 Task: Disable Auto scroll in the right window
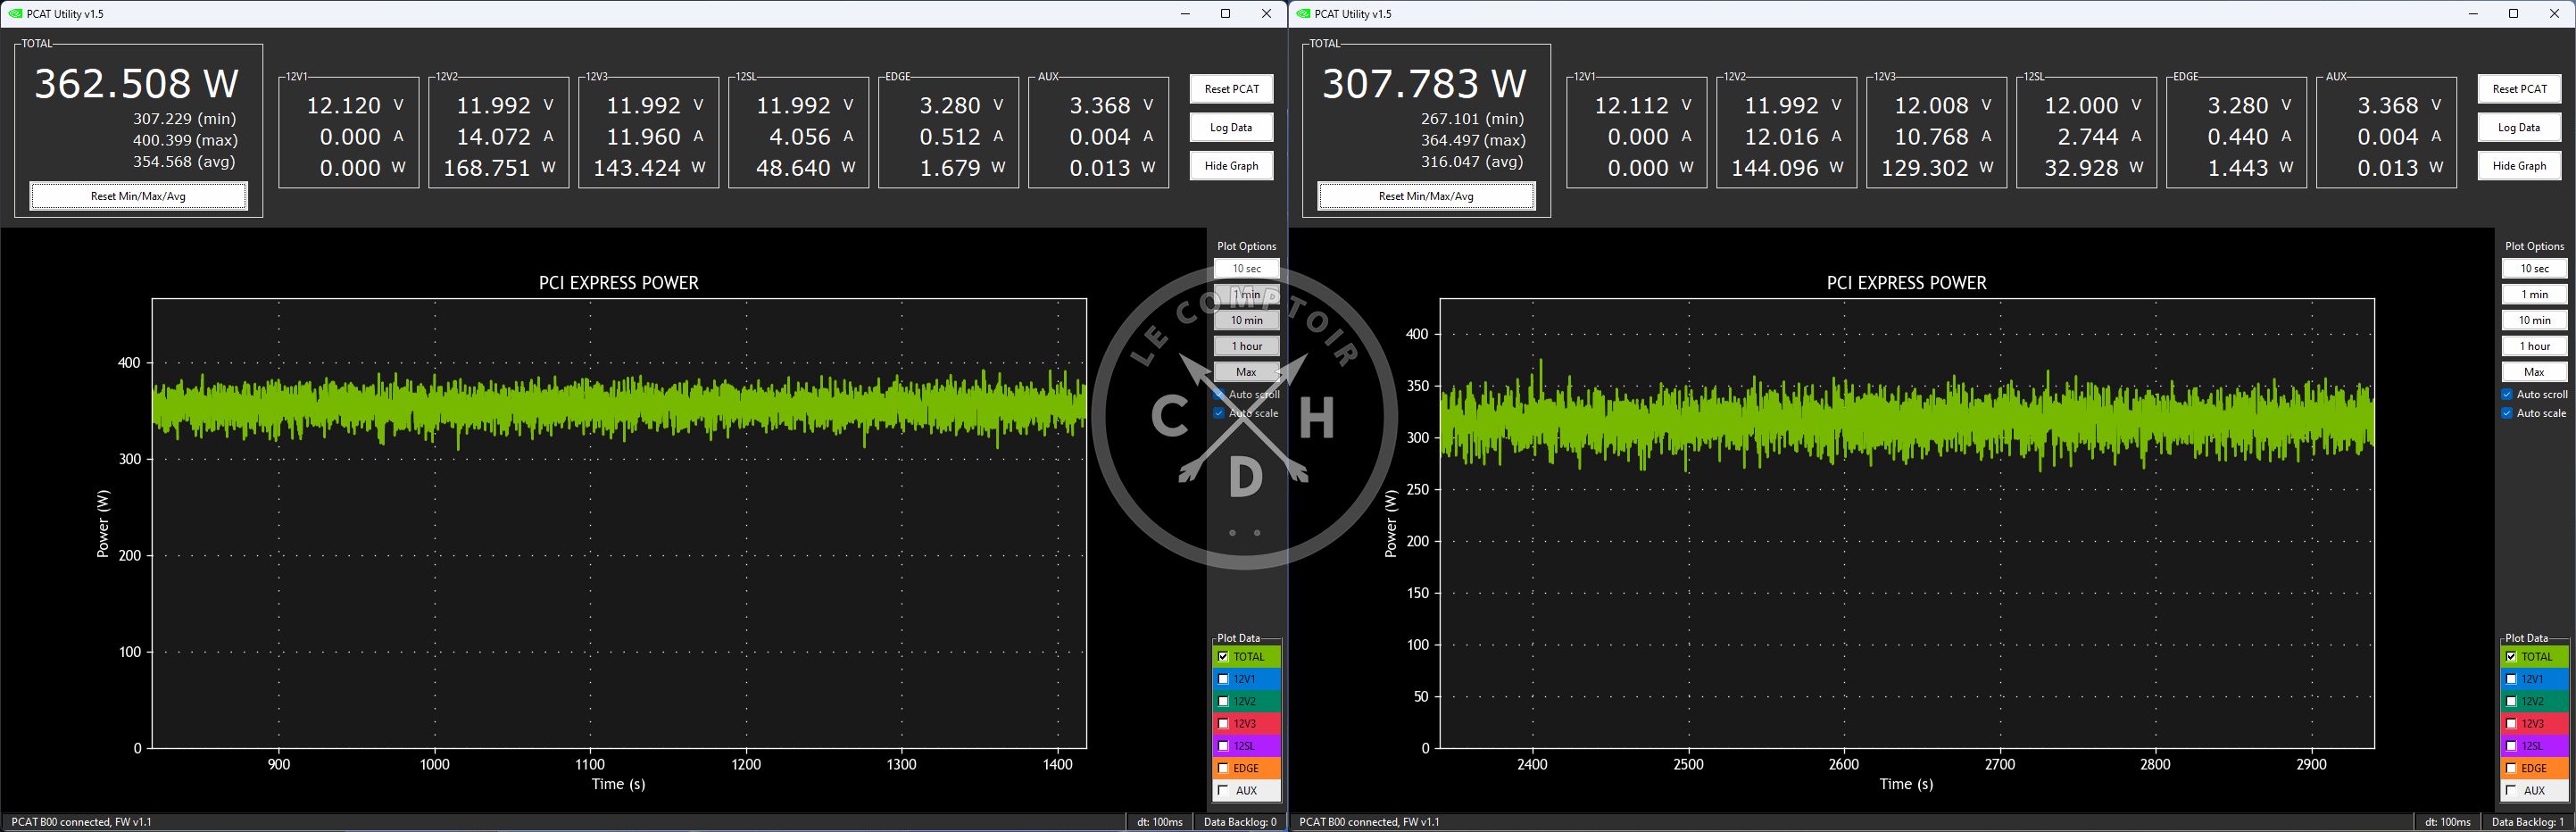(2507, 395)
